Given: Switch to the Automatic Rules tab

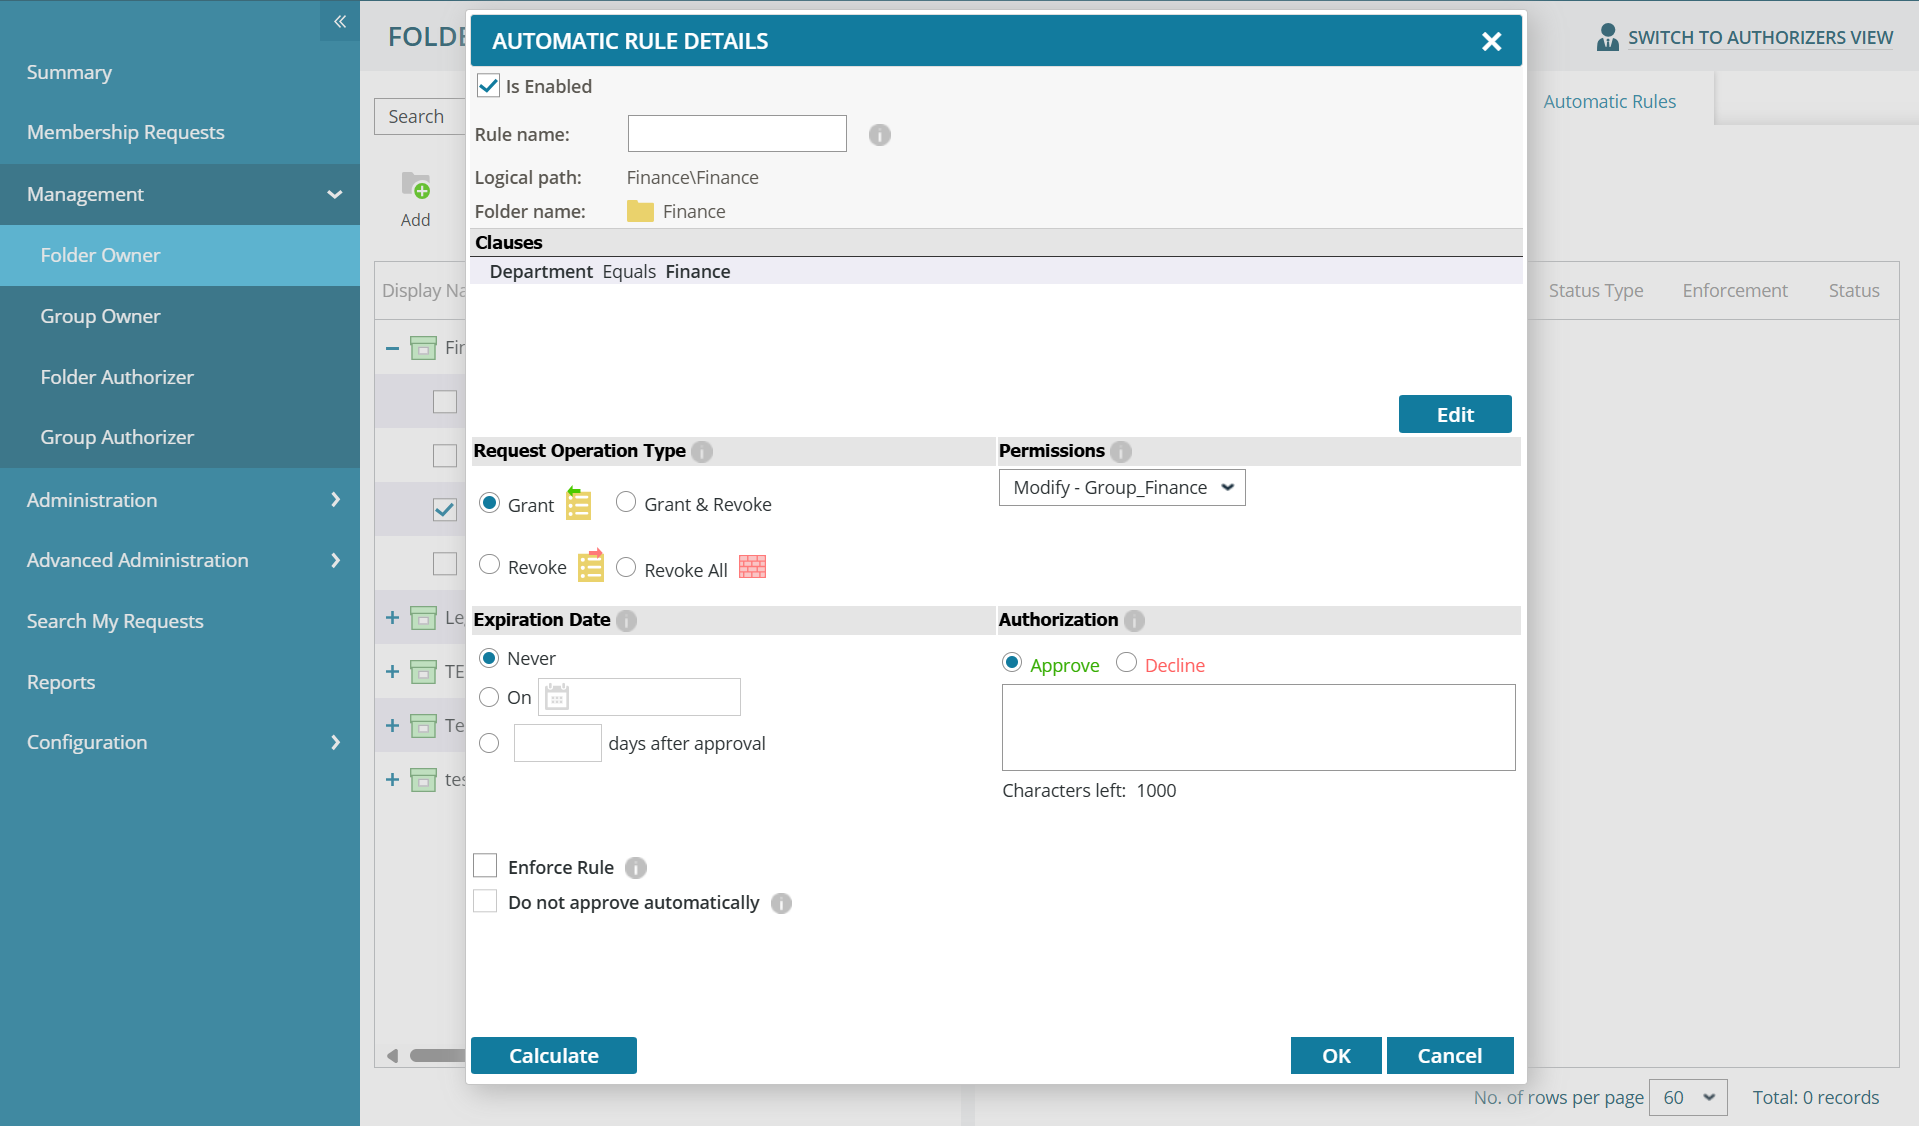Looking at the screenshot, I should coord(1608,100).
